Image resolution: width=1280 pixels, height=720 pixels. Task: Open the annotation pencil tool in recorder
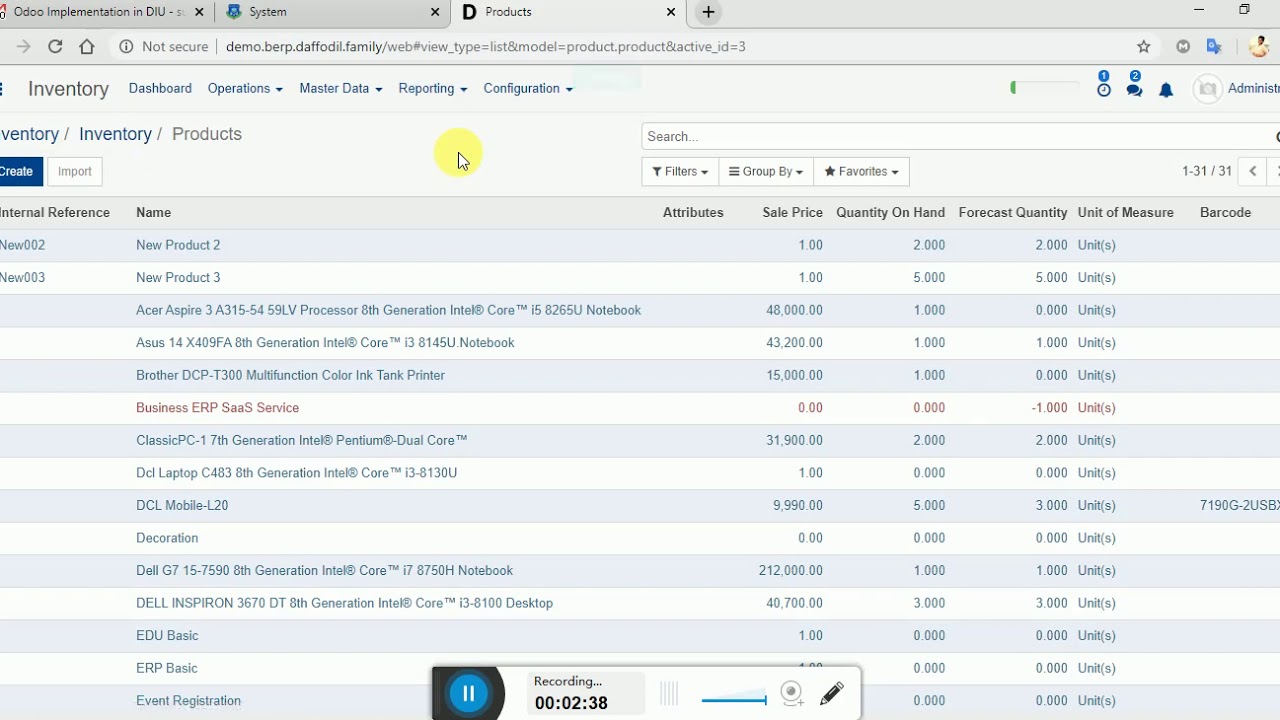click(831, 693)
